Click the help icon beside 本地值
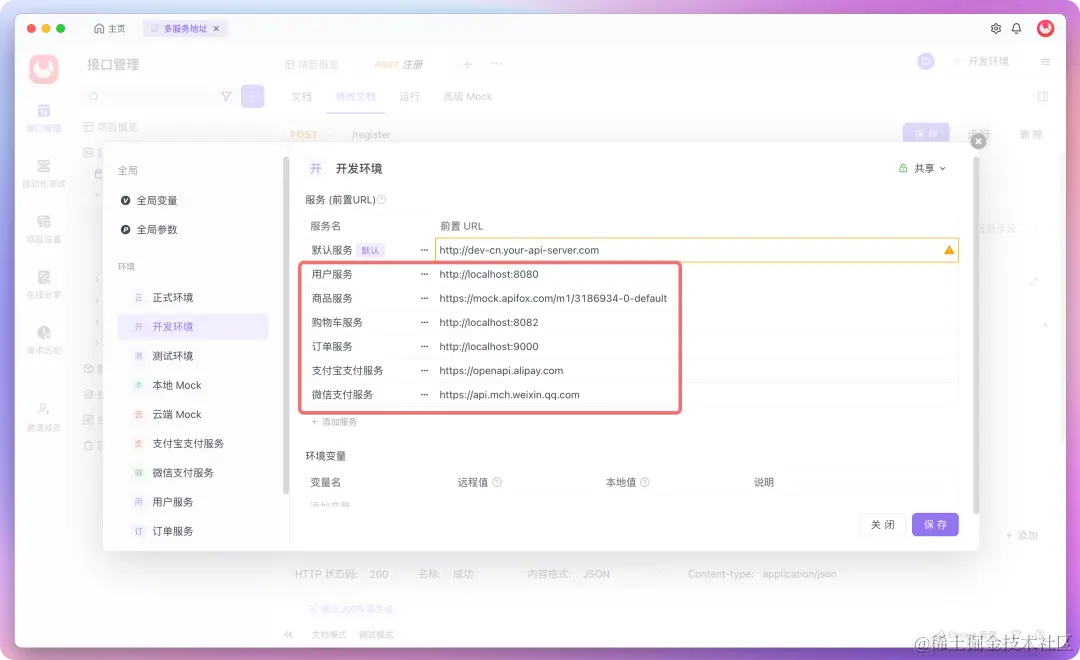Image resolution: width=1080 pixels, height=660 pixels. pos(645,482)
